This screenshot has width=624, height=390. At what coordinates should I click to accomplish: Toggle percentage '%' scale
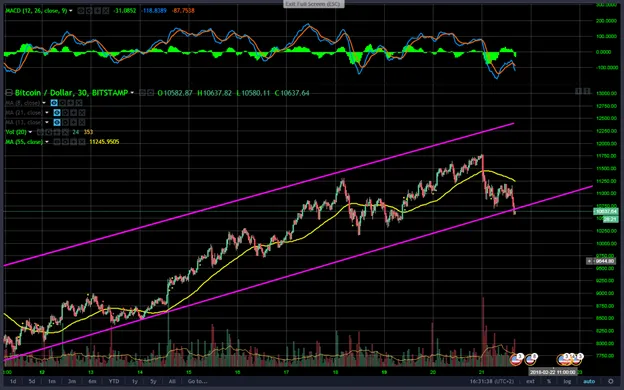click(x=549, y=381)
